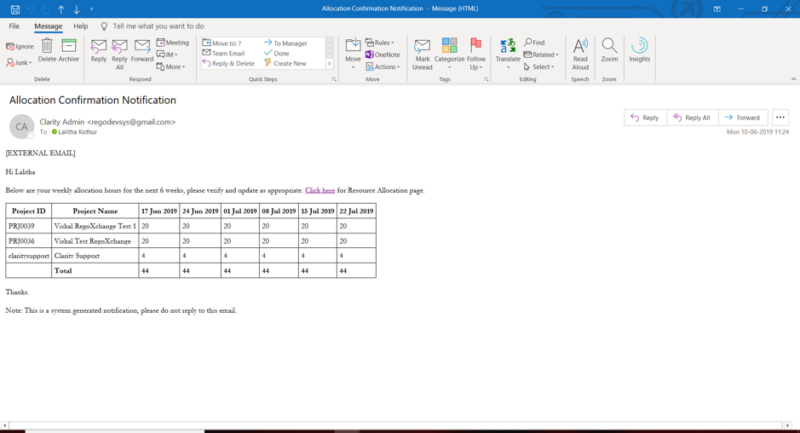The width and height of the screenshot is (800, 433).
Task: Click the CA sender avatar
Action: [x=21, y=126]
